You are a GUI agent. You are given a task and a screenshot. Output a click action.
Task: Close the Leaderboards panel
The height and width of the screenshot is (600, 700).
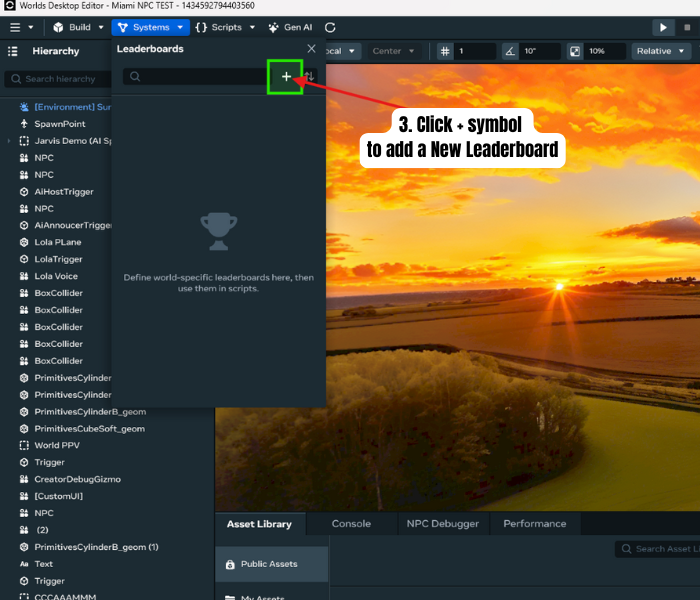[x=311, y=48]
